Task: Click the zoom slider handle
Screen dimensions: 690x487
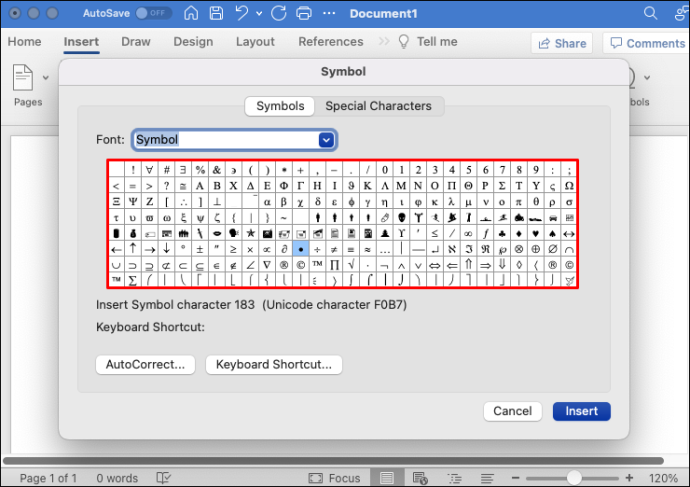Action: coord(574,478)
